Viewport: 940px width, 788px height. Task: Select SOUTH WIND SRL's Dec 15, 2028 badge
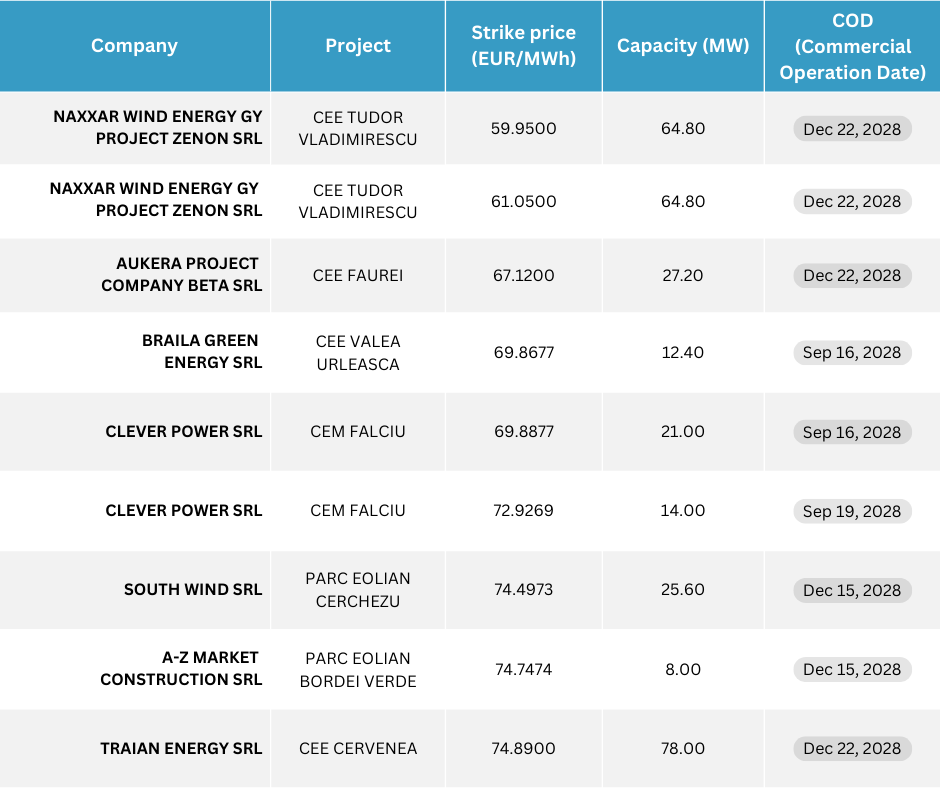(852, 590)
